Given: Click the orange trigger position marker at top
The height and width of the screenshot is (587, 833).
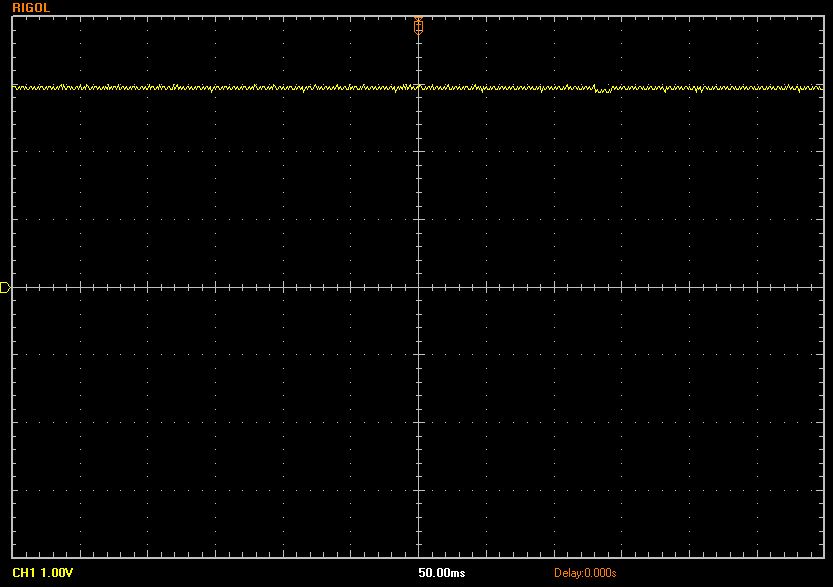Looking at the screenshot, I should tap(418, 25).
